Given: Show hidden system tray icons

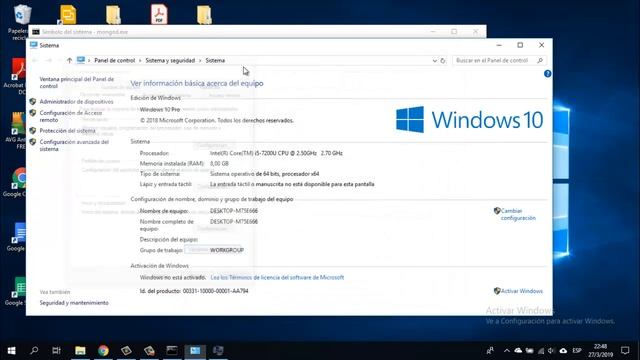Looking at the screenshot, I should (x=507, y=350).
